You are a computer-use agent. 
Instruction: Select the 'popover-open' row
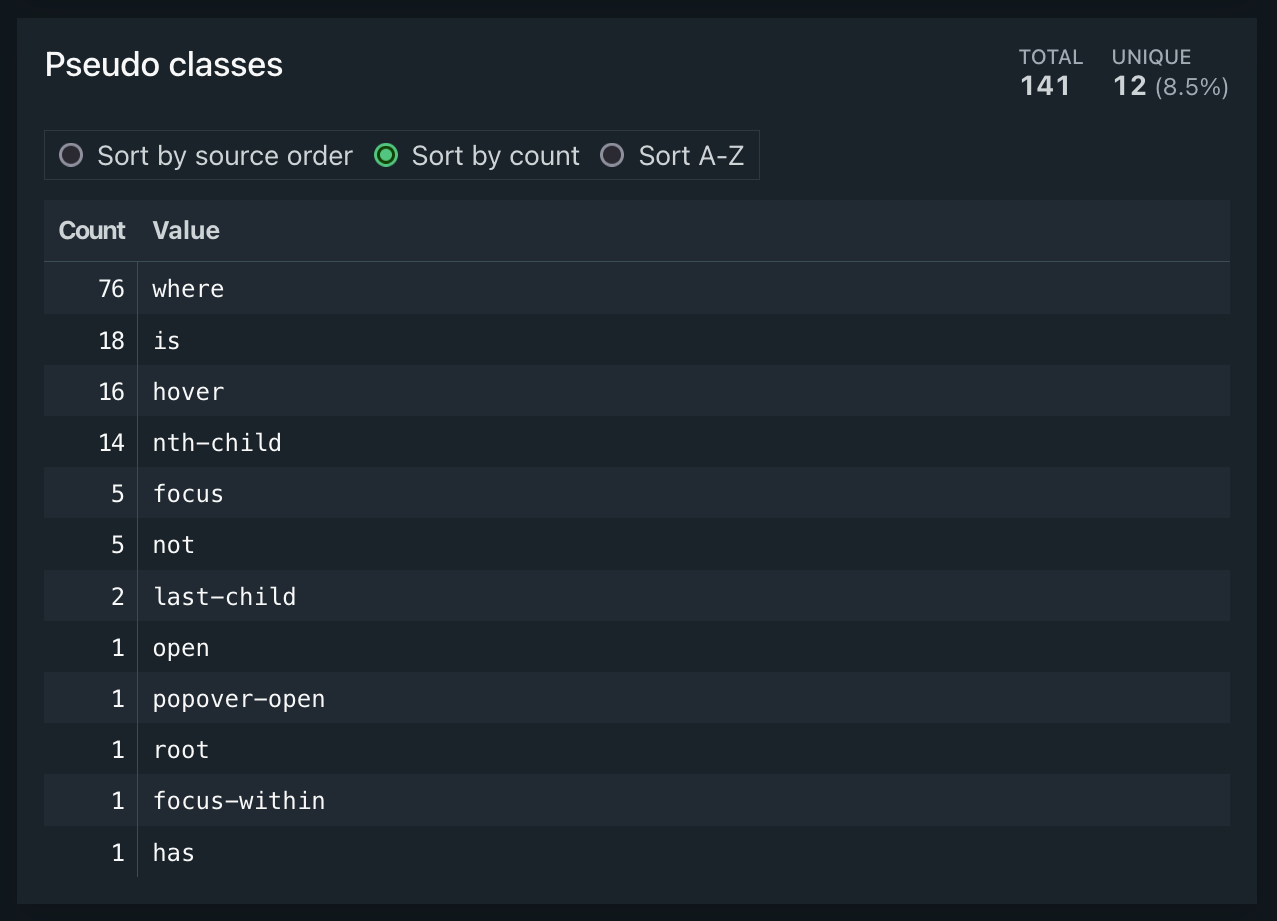coord(239,699)
